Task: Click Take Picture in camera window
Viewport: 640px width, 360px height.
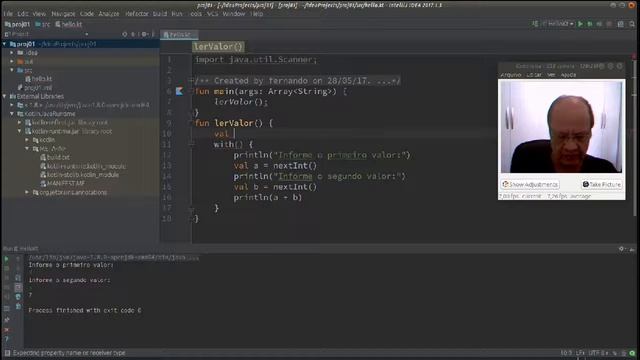Action: [602, 184]
